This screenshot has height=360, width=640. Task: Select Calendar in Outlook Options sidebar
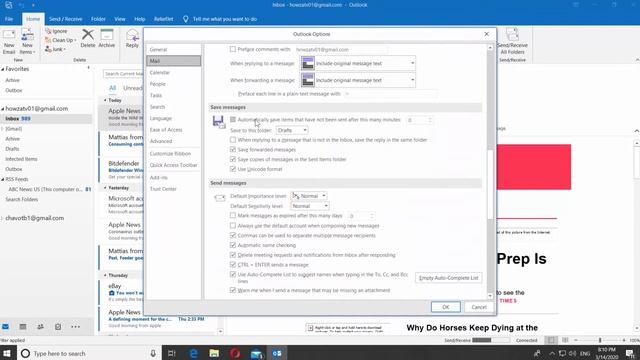(173, 72)
